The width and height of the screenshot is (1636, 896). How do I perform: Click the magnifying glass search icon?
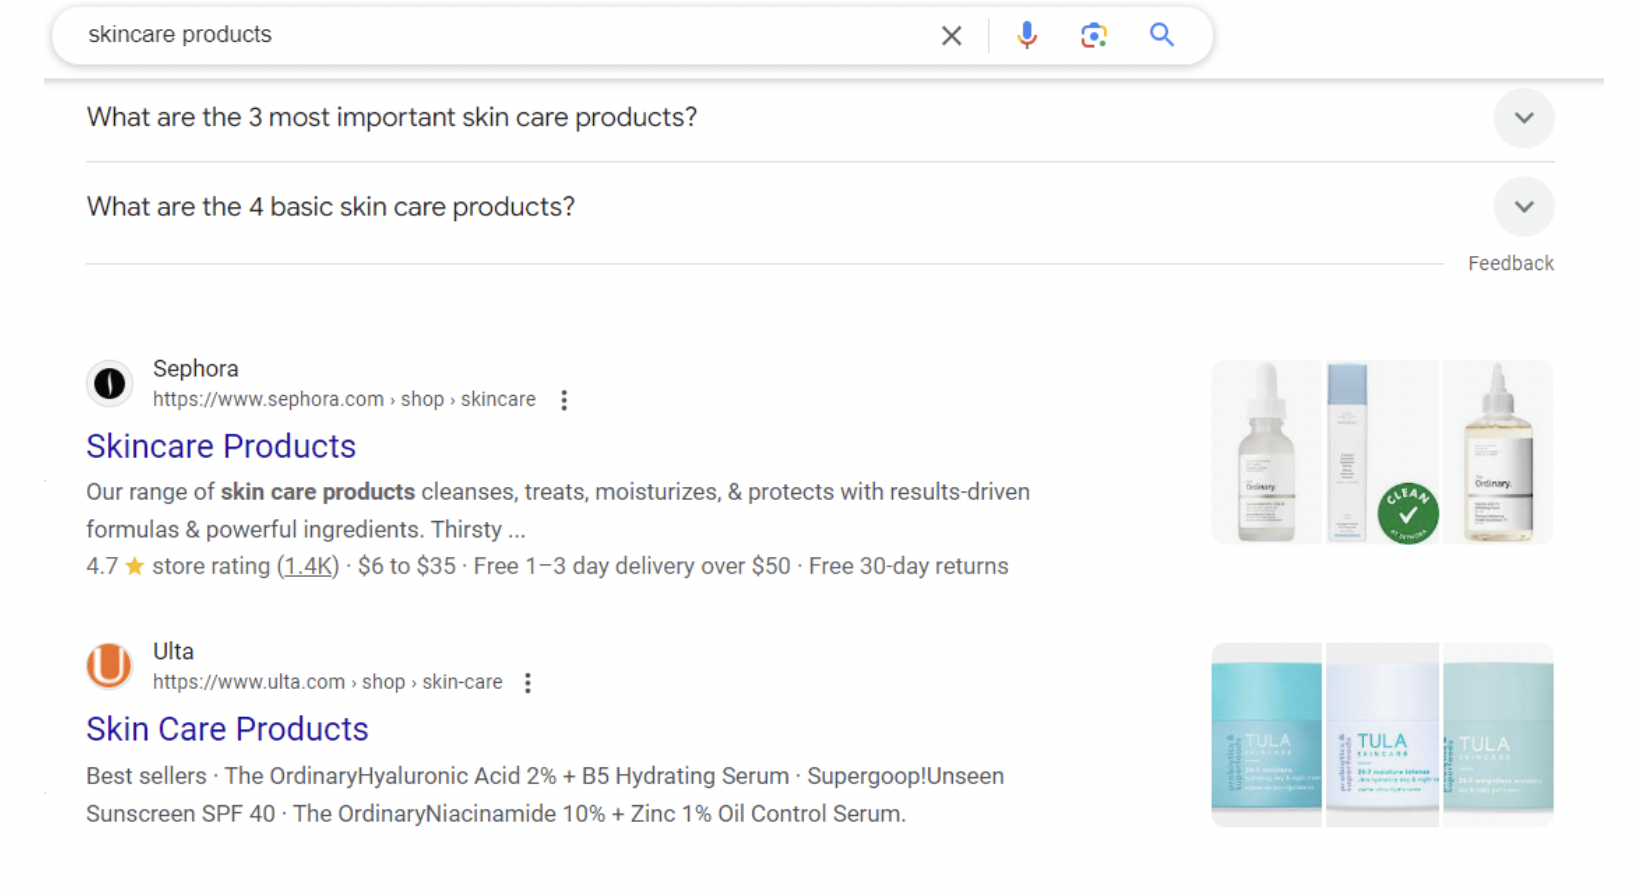point(1161,35)
